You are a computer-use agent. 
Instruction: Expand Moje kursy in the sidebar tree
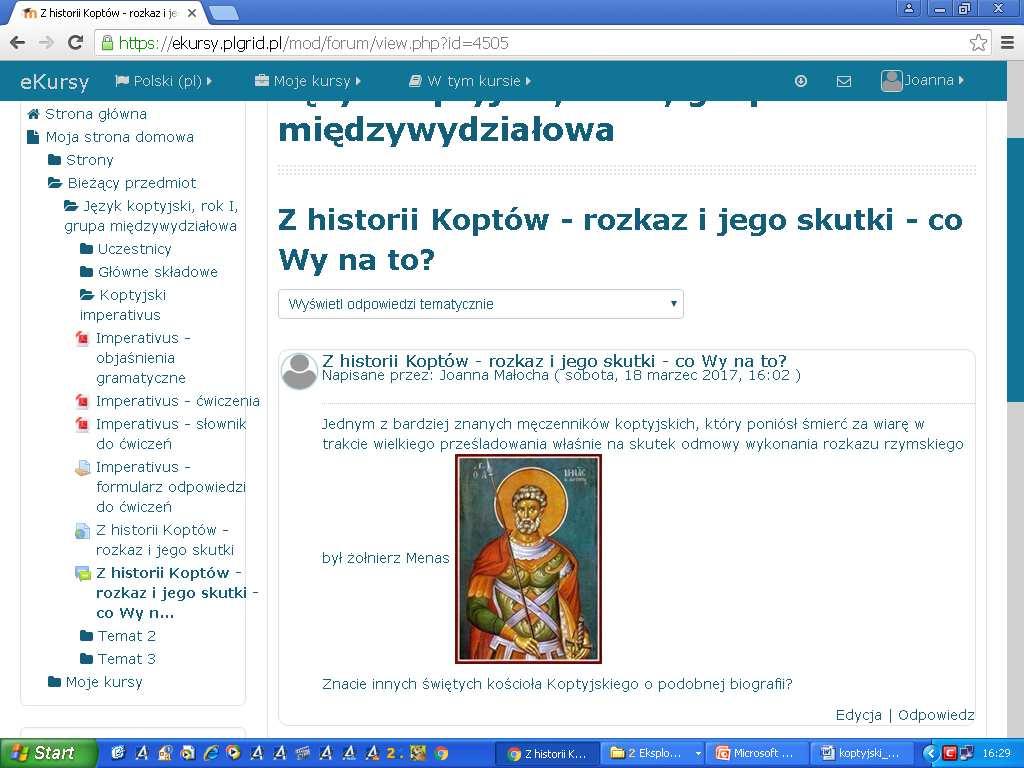click(x=104, y=682)
